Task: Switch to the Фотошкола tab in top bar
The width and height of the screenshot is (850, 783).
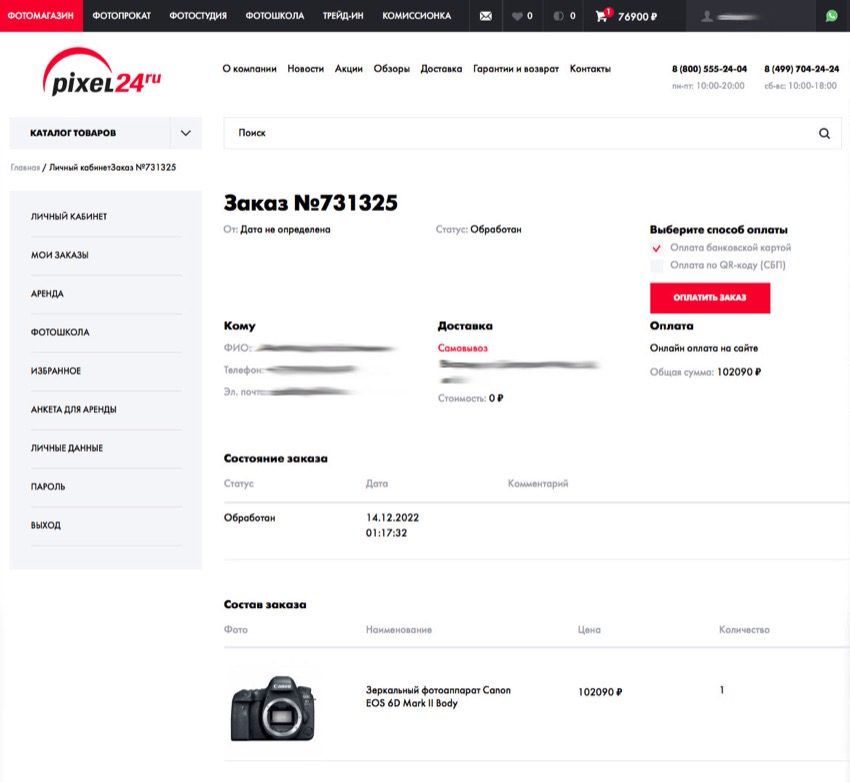Action: pyautogui.click(x=274, y=16)
